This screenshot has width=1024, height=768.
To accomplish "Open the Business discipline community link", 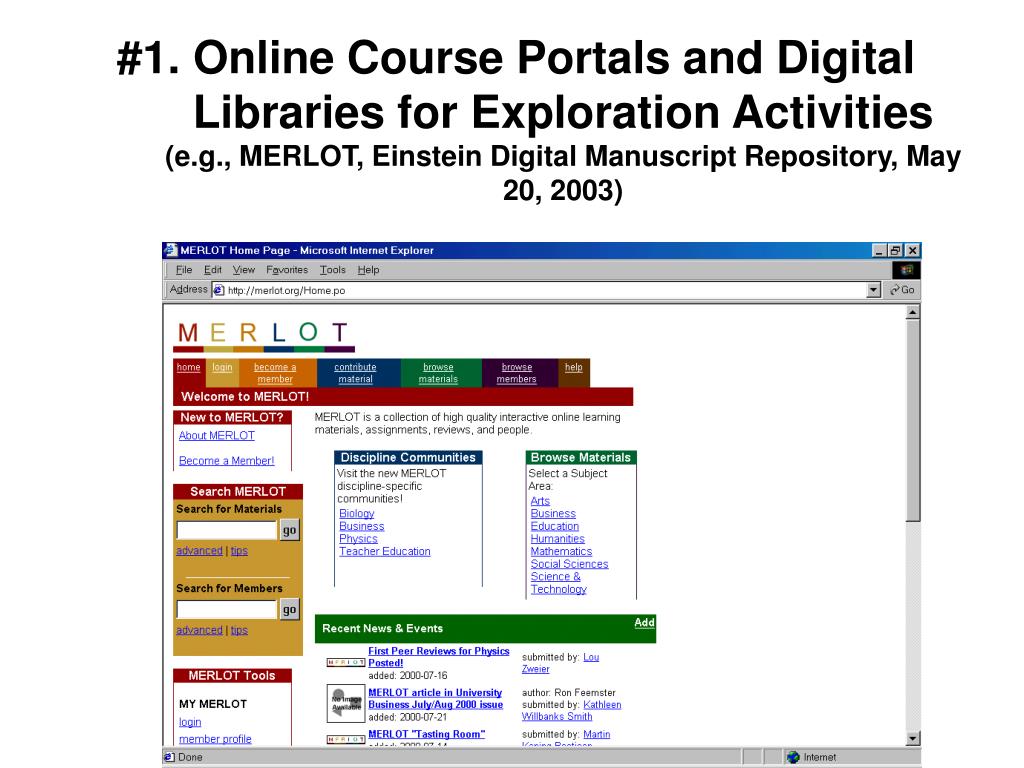I will [362, 526].
